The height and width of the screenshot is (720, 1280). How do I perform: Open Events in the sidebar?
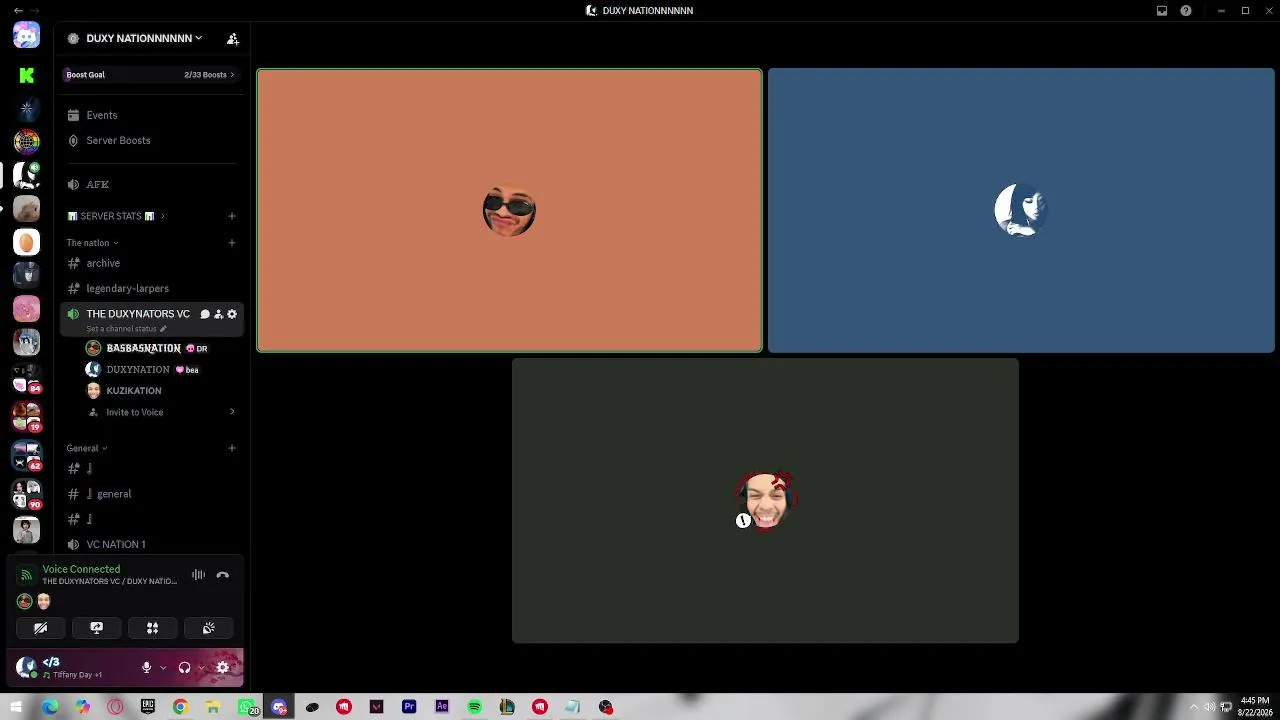tap(150, 115)
